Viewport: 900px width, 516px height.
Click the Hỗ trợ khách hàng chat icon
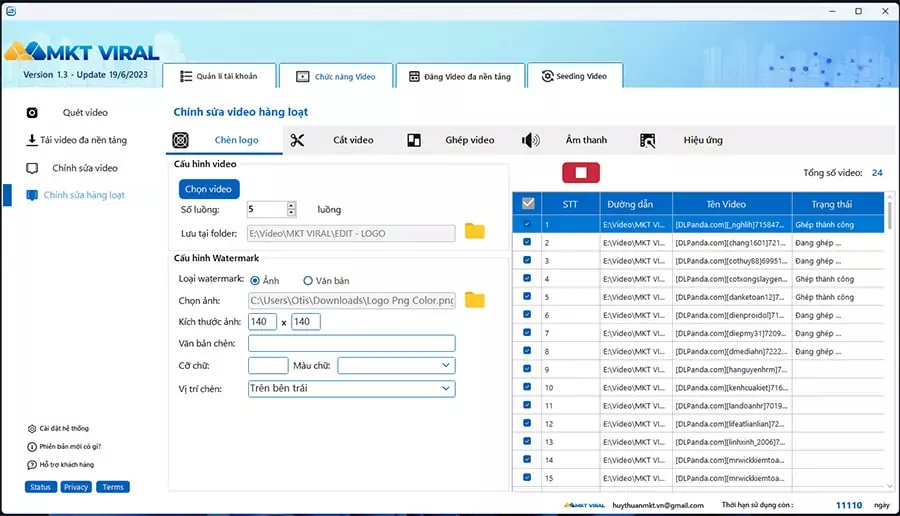coord(32,465)
